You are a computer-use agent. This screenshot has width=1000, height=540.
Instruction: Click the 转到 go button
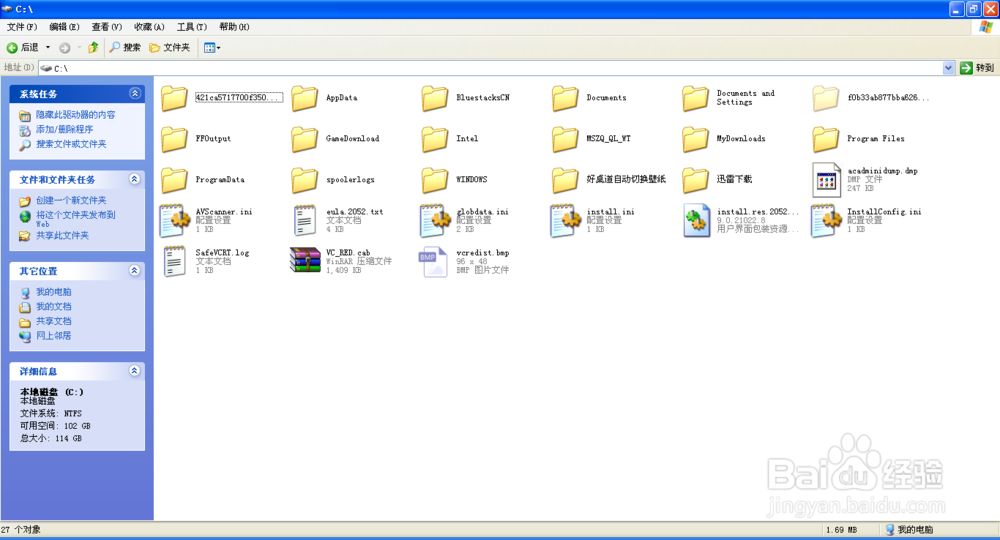coord(977,68)
